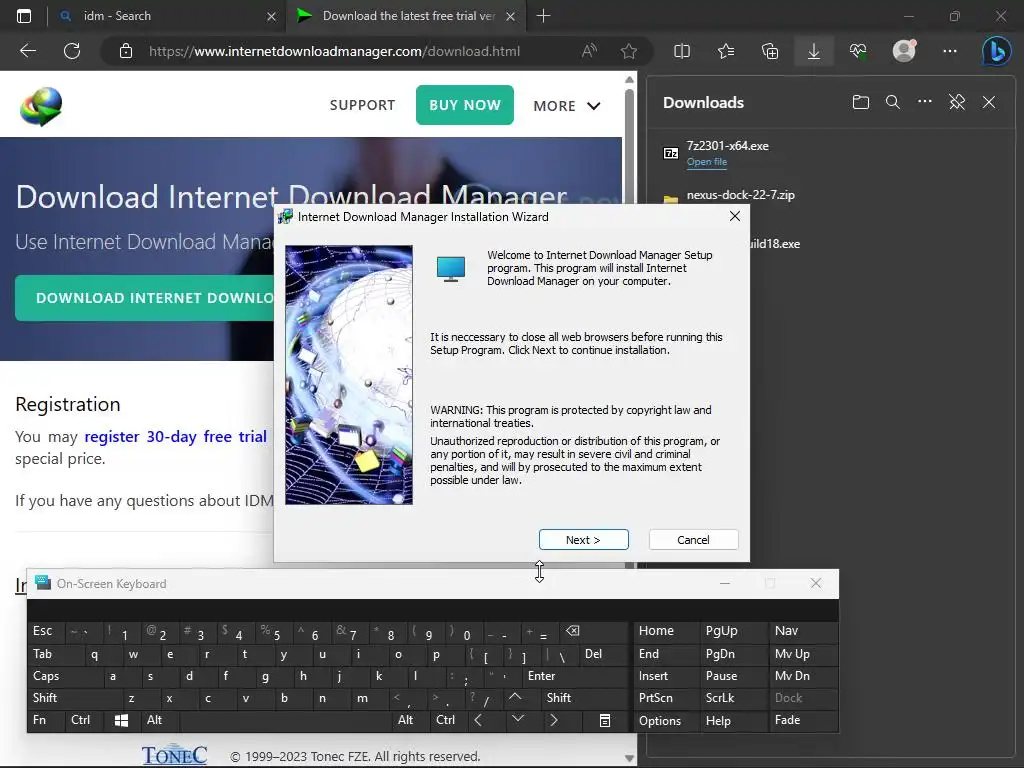Click Open file under 7z2301-x64.exe
The height and width of the screenshot is (768, 1024).
pyautogui.click(x=707, y=162)
